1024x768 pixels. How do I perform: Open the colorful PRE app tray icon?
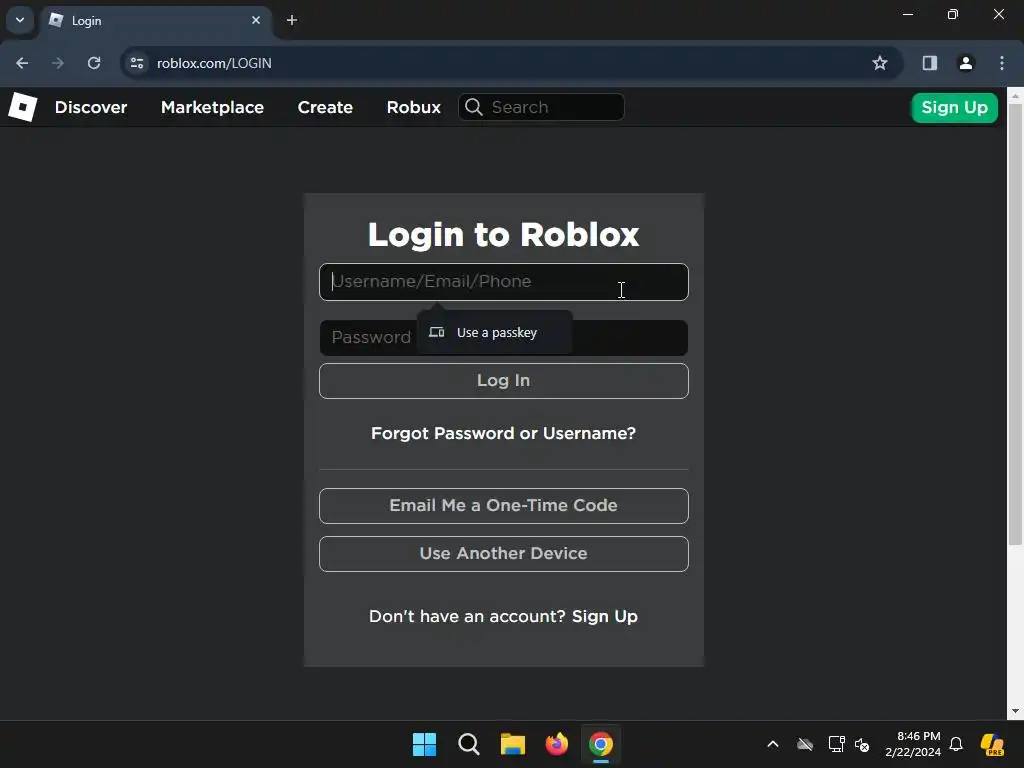coord(992,744)
